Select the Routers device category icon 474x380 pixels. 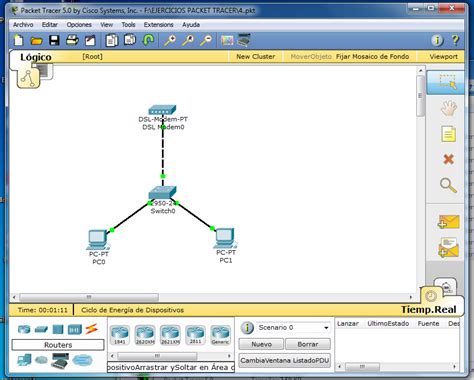[x=24, y=330]
